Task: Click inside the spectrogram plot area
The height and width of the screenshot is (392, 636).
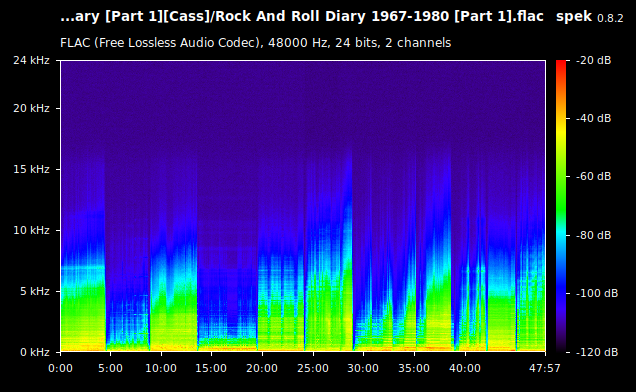Action: click(303, 206)
